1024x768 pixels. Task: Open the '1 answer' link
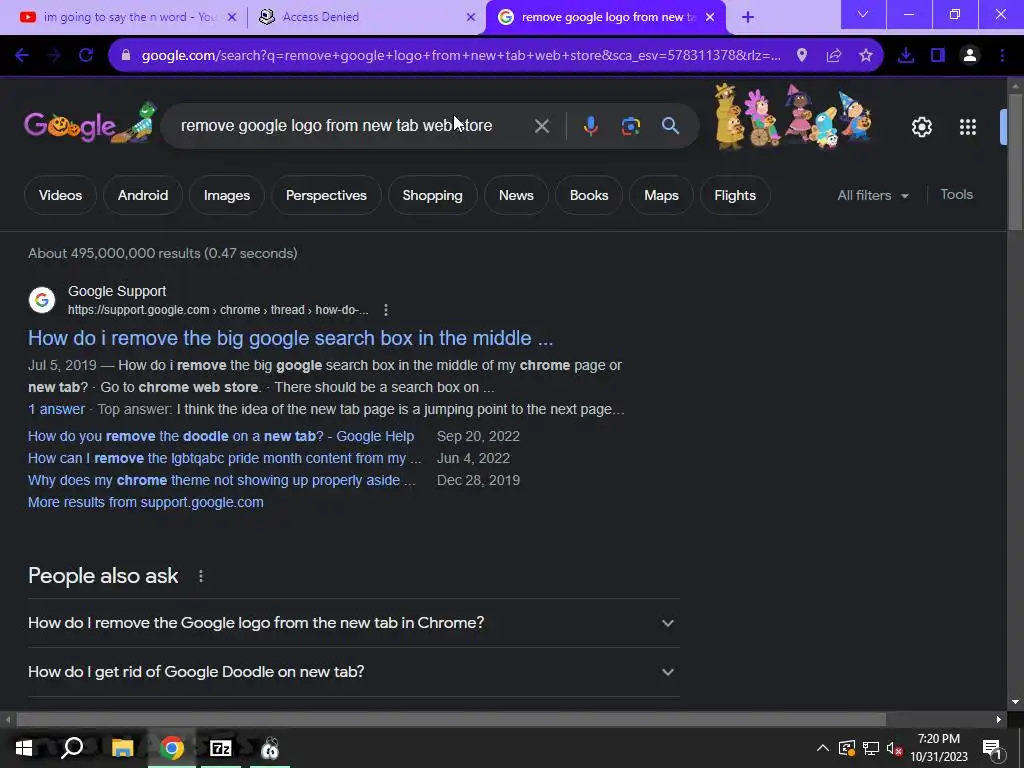point(56,409)
